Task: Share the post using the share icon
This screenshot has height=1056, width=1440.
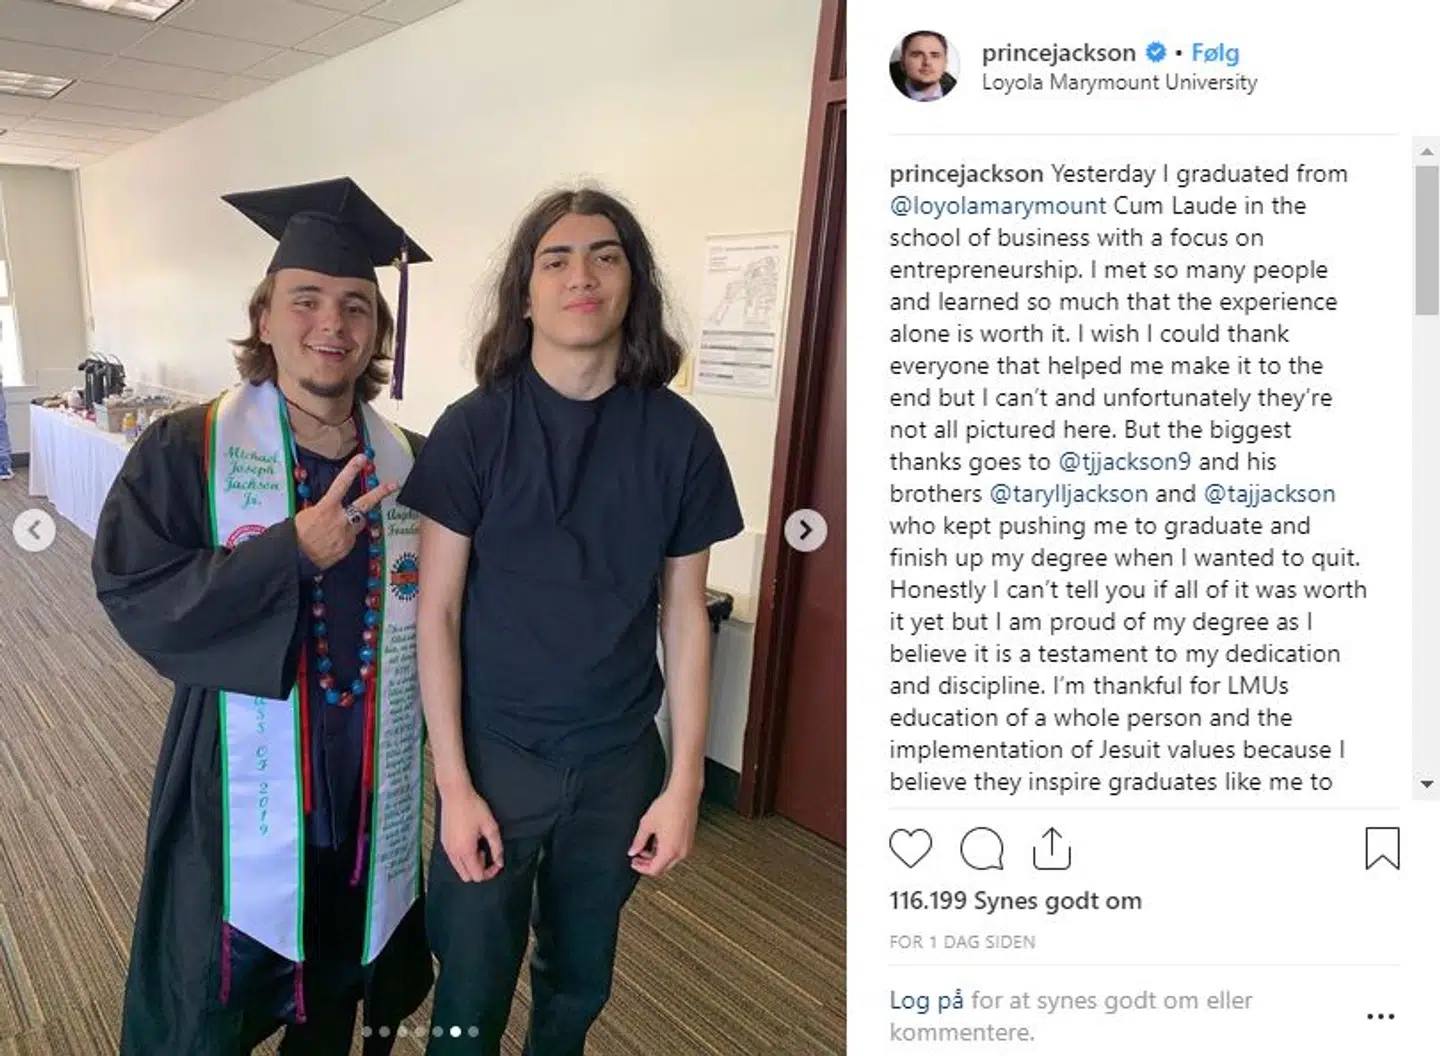Action: point(1051,849)
